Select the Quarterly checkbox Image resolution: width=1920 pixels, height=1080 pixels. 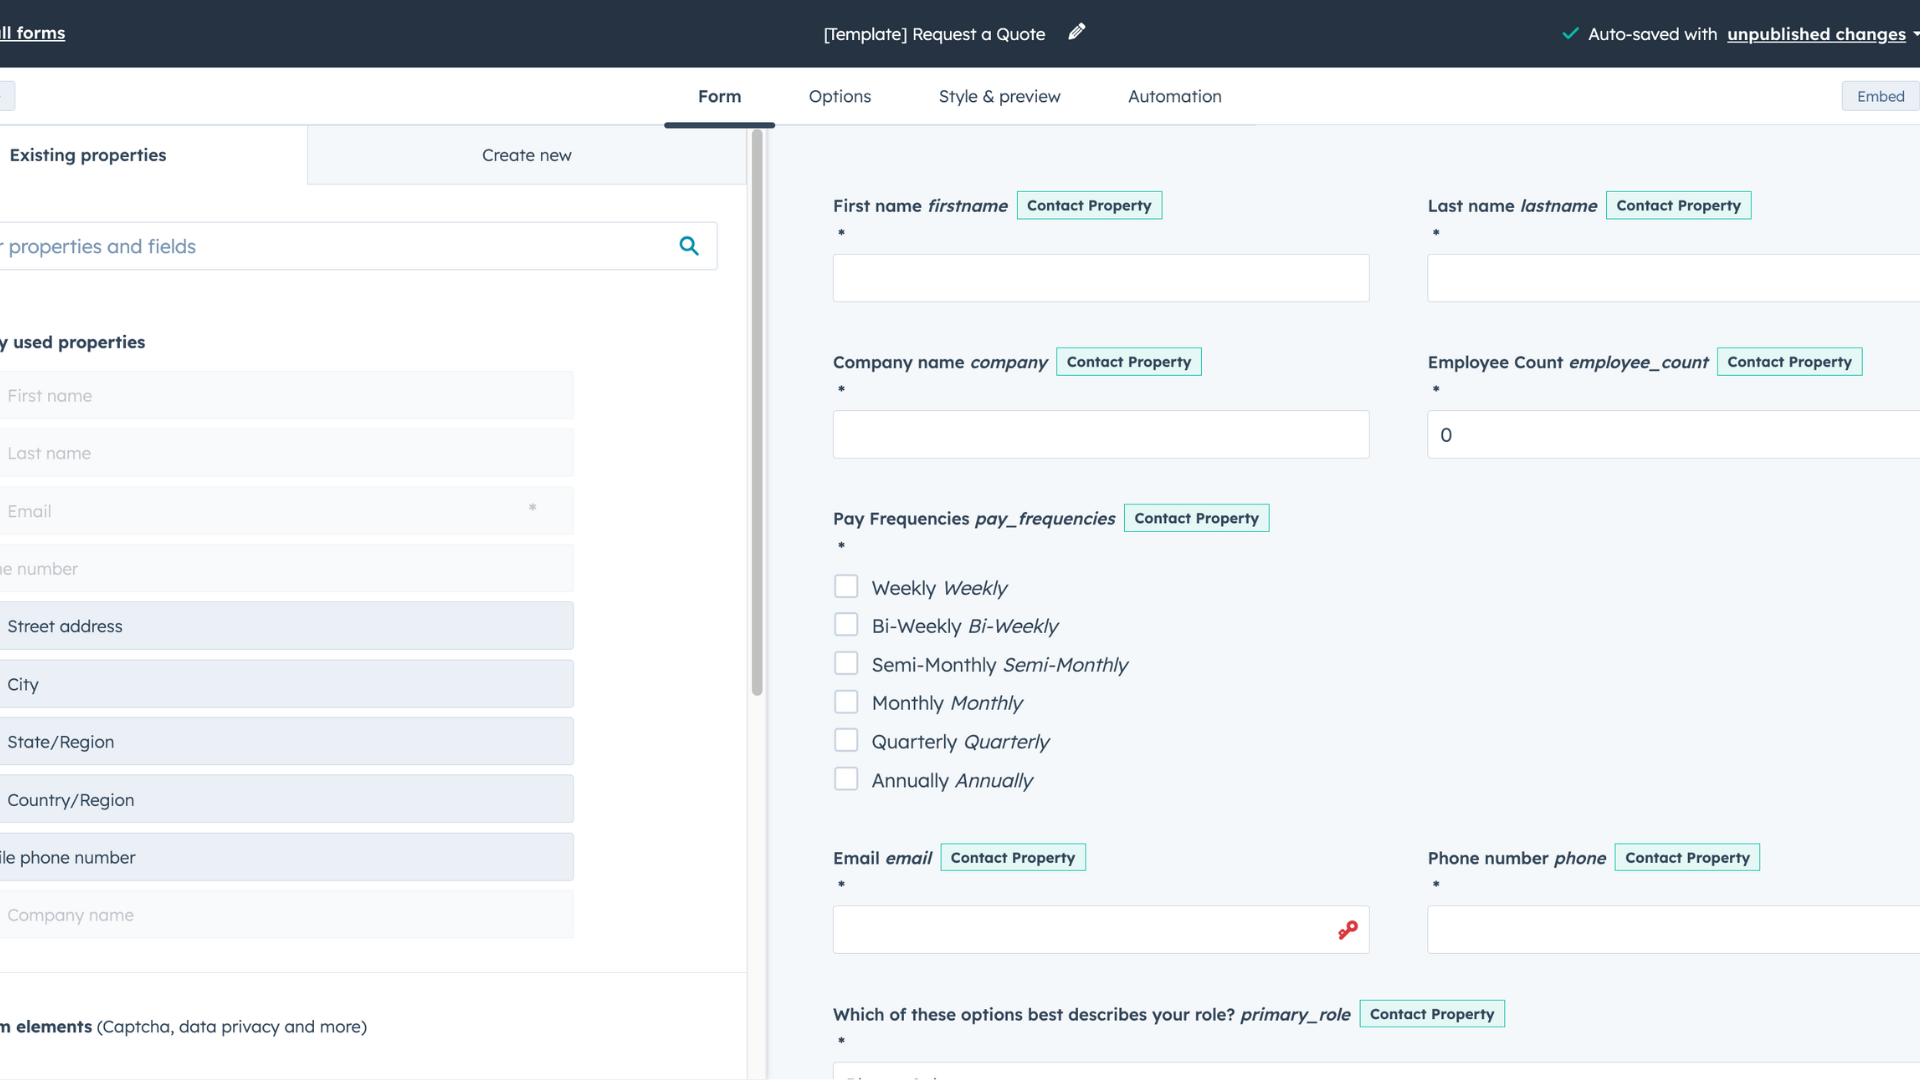tap(846, 741)
